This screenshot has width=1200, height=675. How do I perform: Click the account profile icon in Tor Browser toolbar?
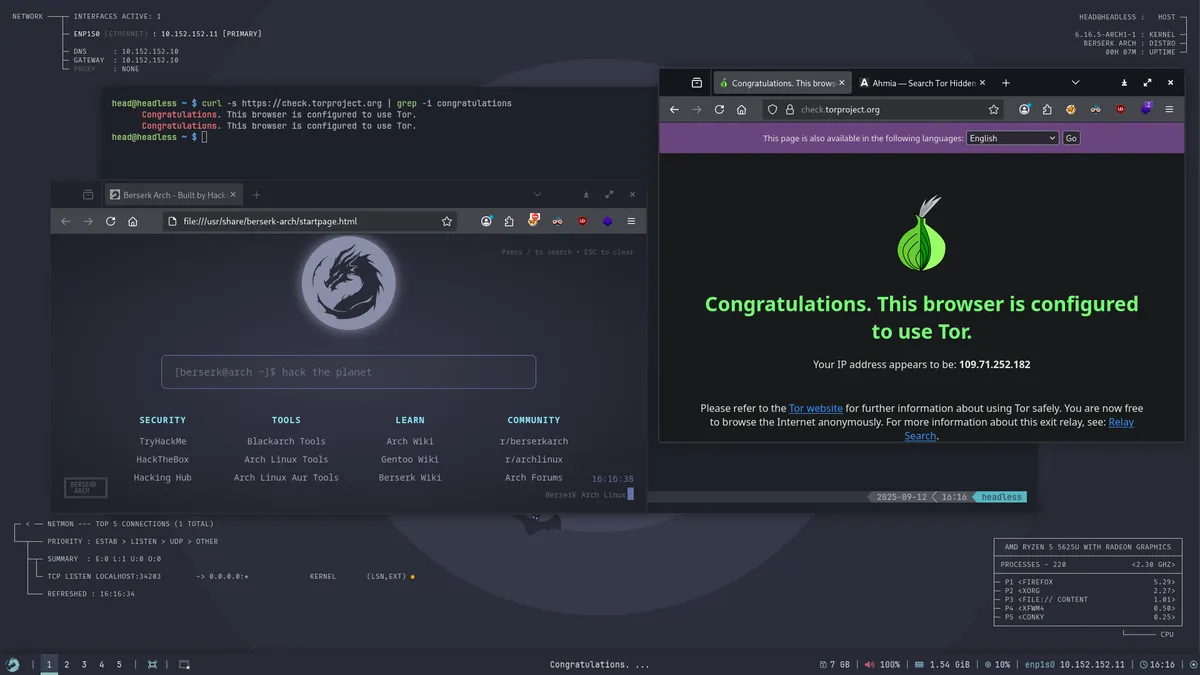click(x=1025, y=109)
